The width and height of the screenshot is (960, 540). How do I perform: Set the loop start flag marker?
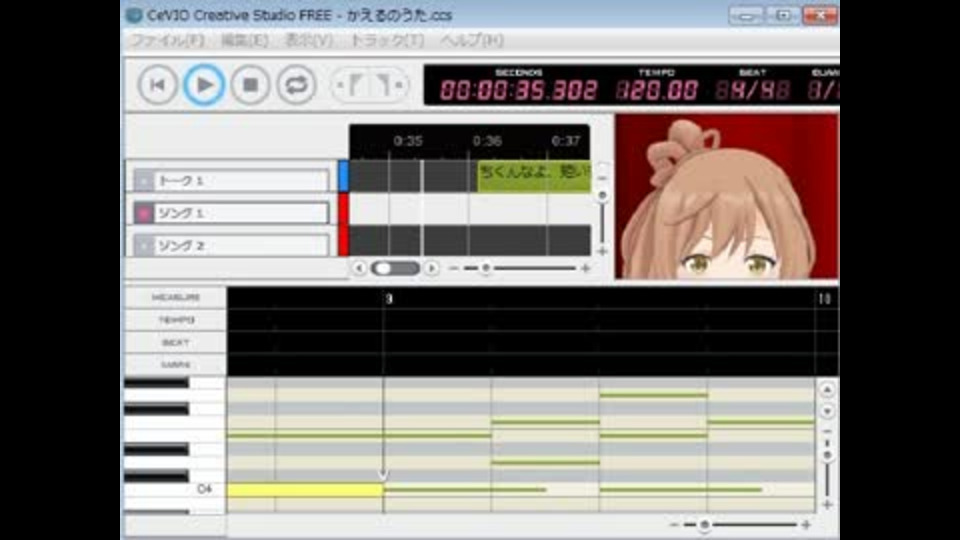pyautogui.click(x=353, y=84)
